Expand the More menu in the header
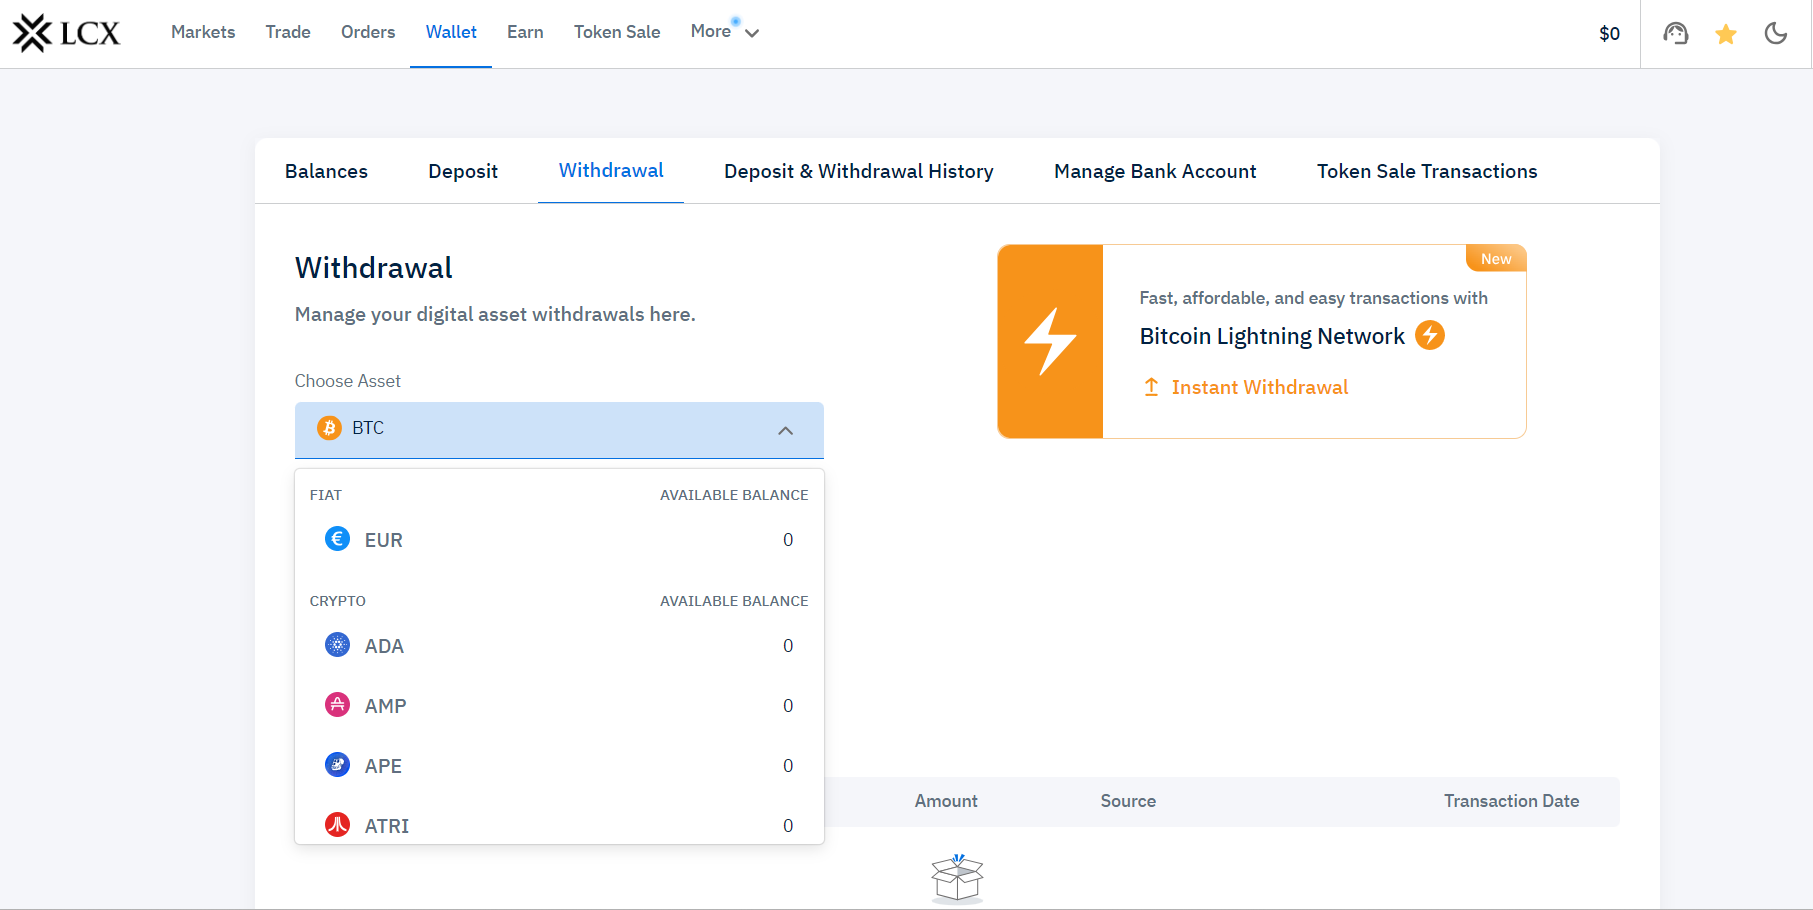The height and width of the screenshot is (910, 1813). [724, 32]
